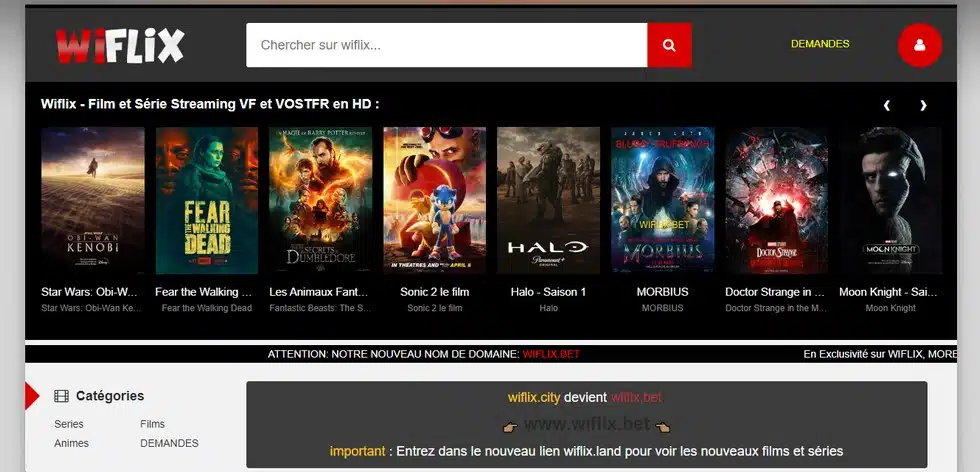Open the Sonic 2 poster

click(x=434, y=201)
